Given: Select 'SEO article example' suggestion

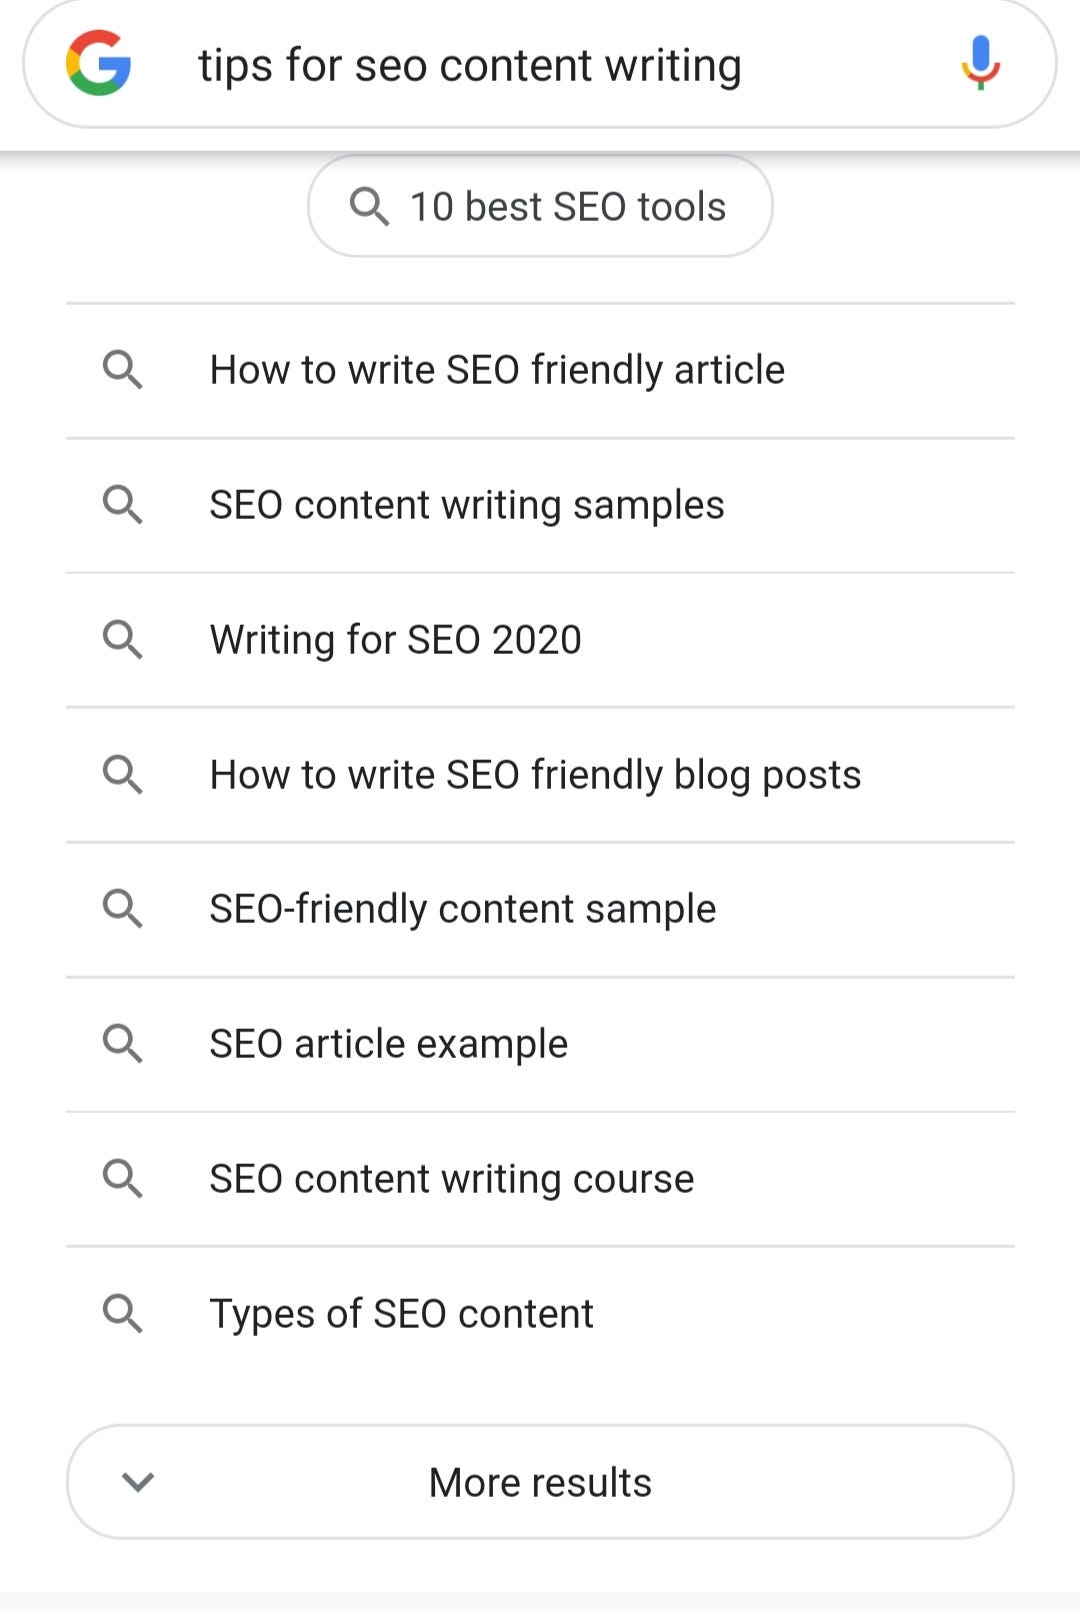Looking at the screenshot, I should click(x=388, y=1043).
